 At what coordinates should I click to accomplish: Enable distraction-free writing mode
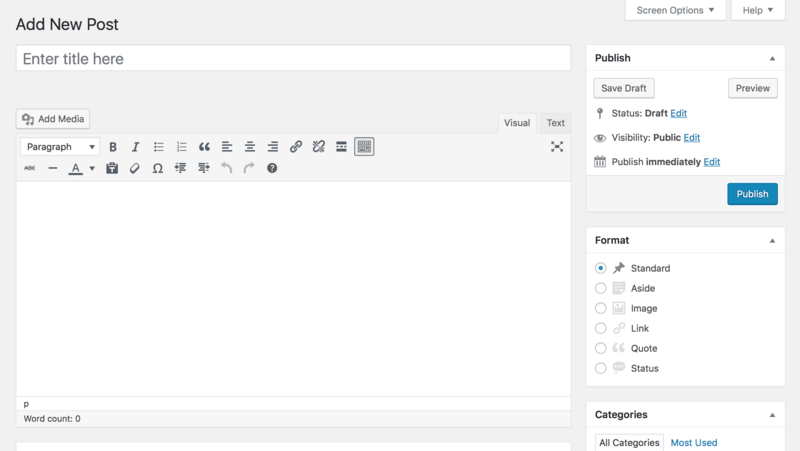click(x=557, y=147)
